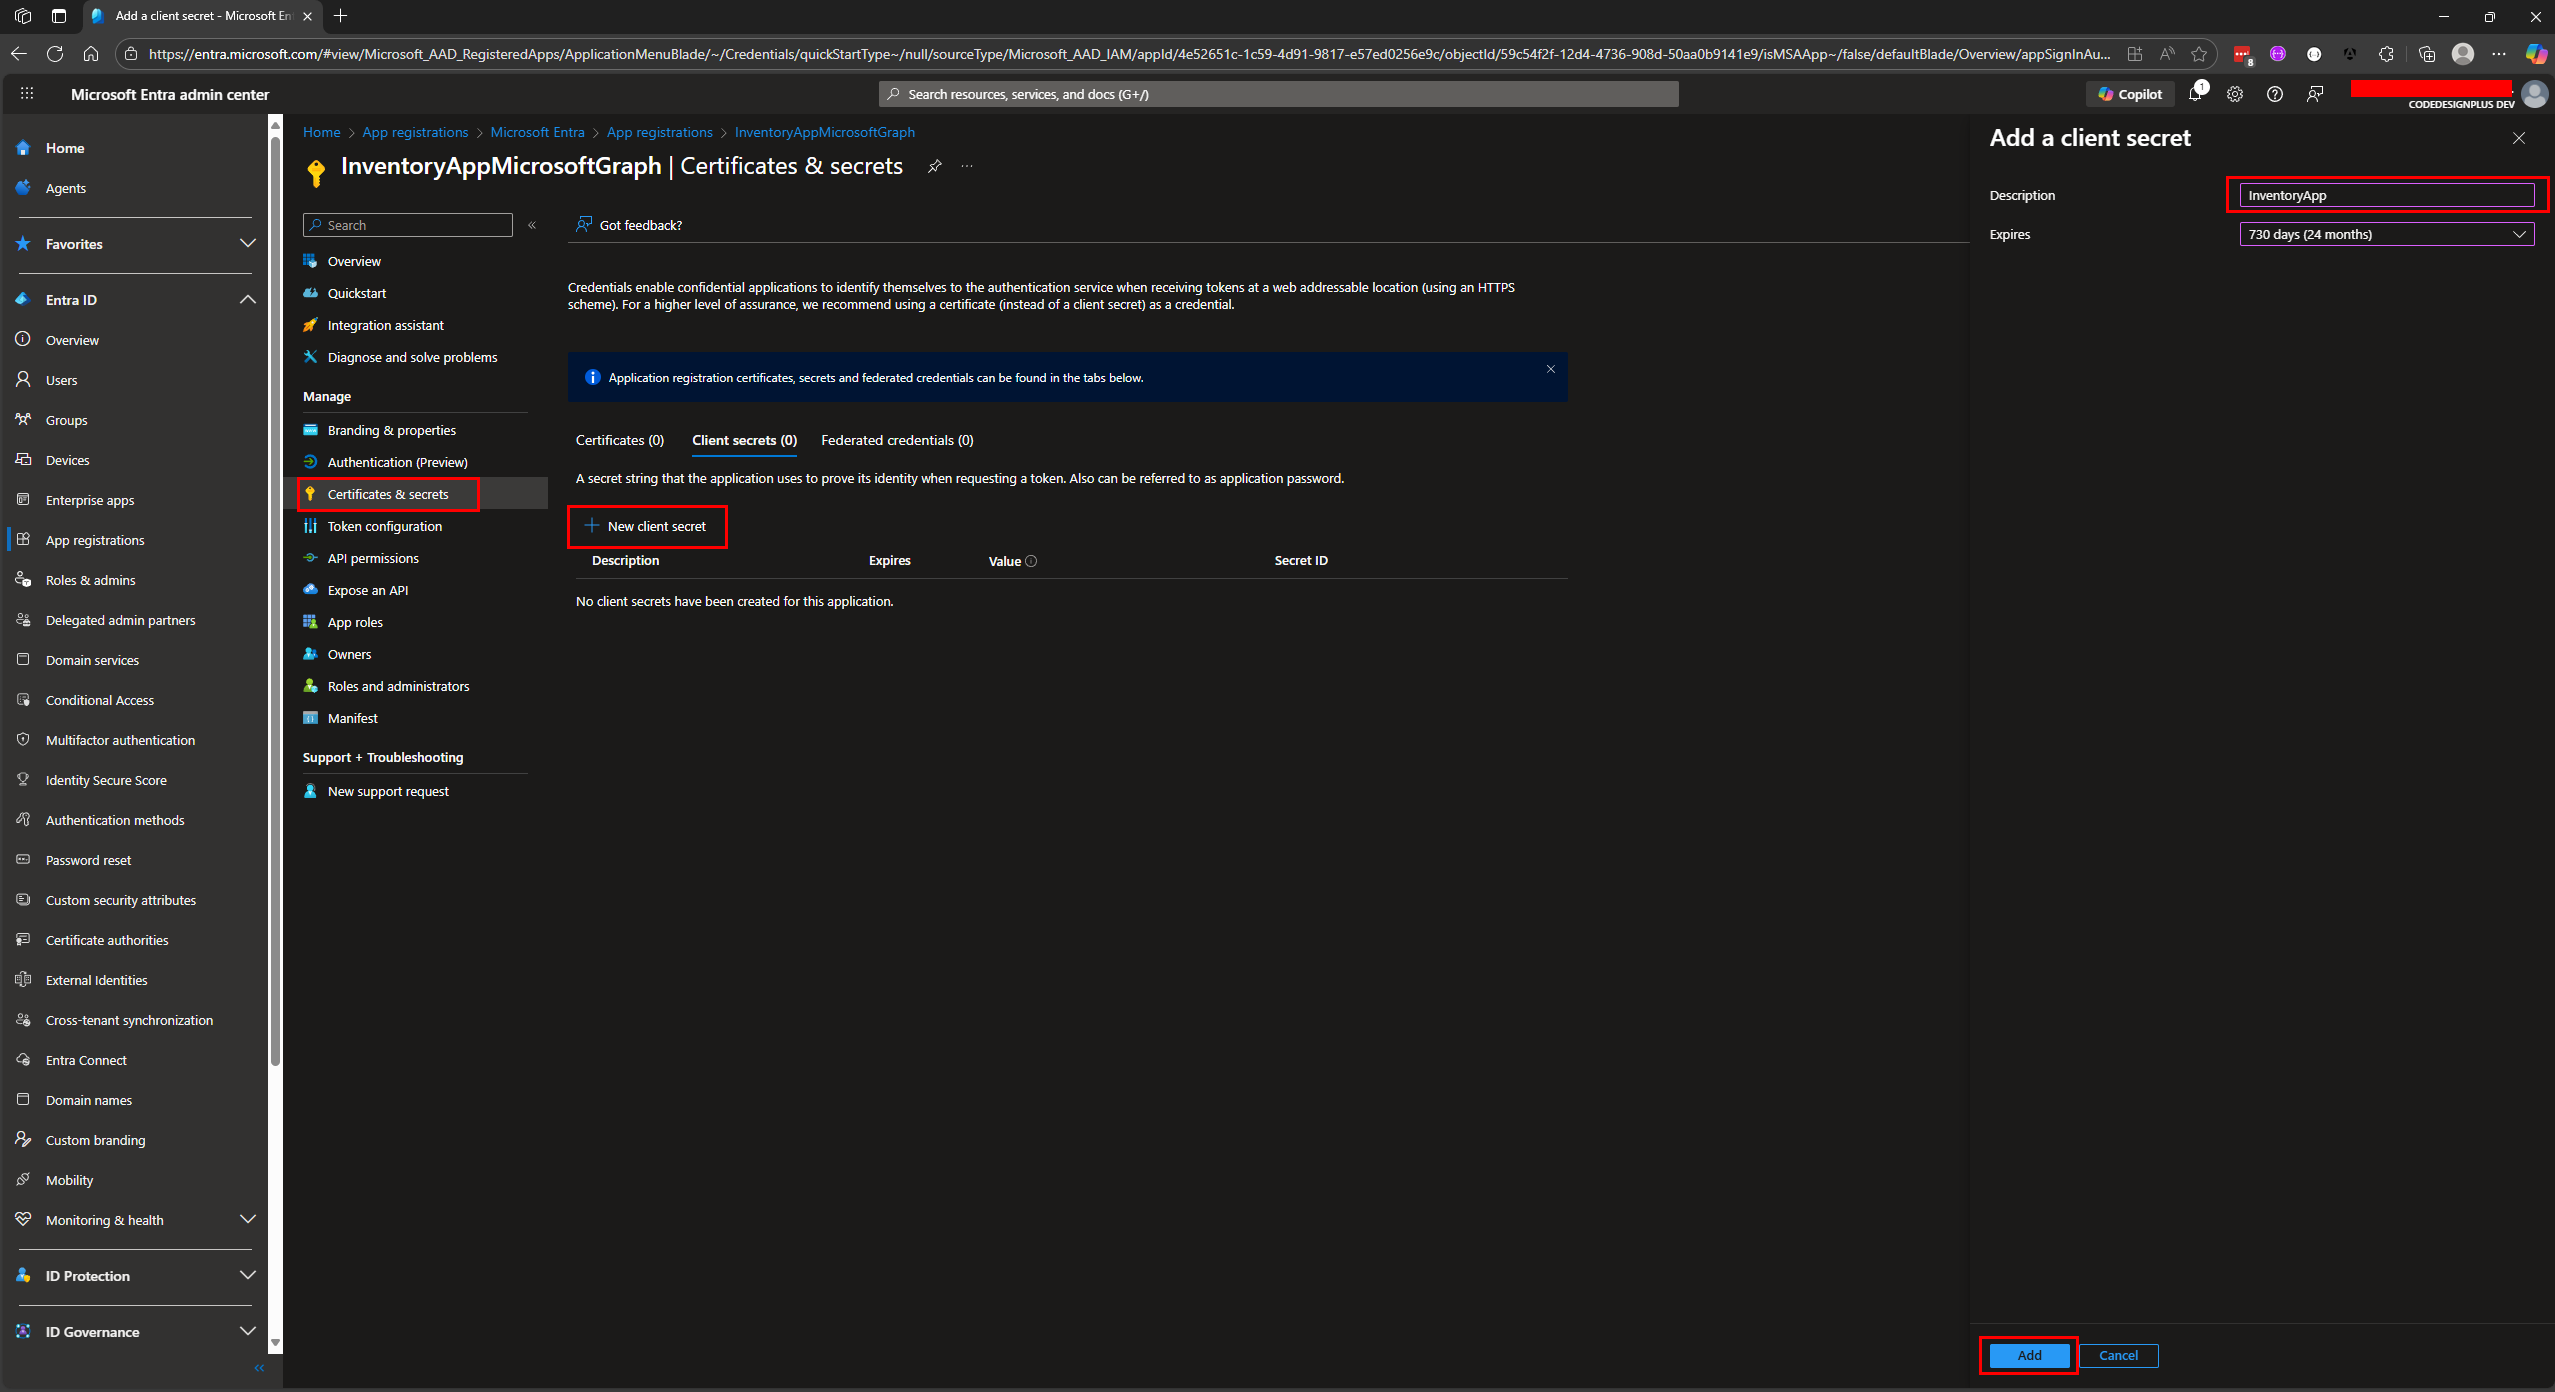The width and height of the screenshot is (2555, 1392).
Task: Go to Home breadcrumb link
Action: pos(322,132)
